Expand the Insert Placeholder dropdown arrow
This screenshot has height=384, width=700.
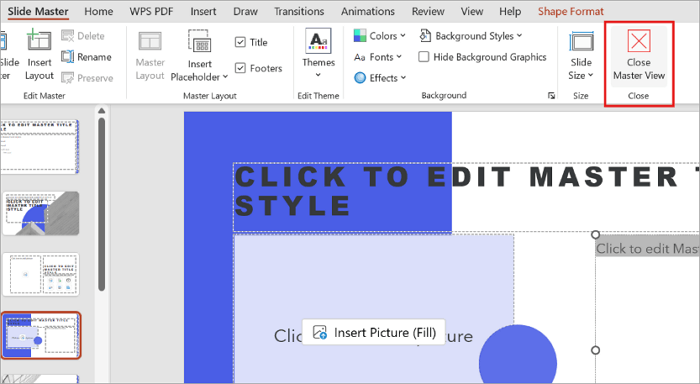point(225,77)
